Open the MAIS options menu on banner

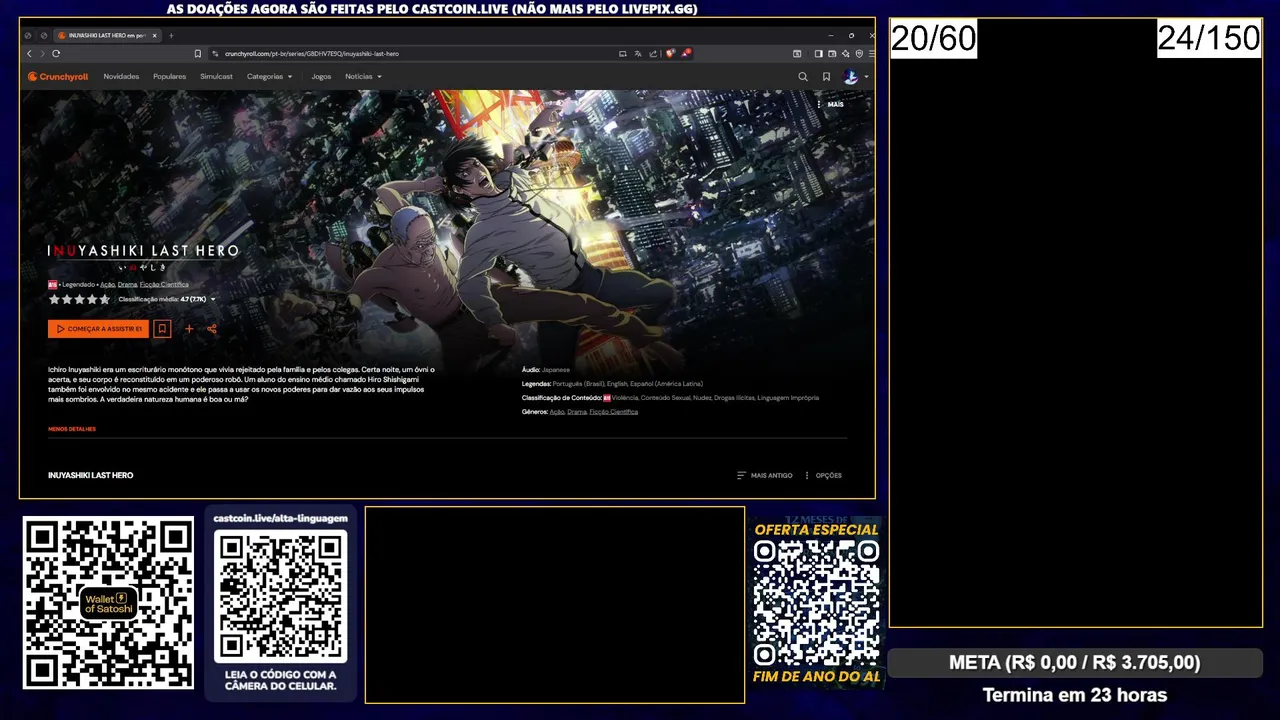coord(830,104)
